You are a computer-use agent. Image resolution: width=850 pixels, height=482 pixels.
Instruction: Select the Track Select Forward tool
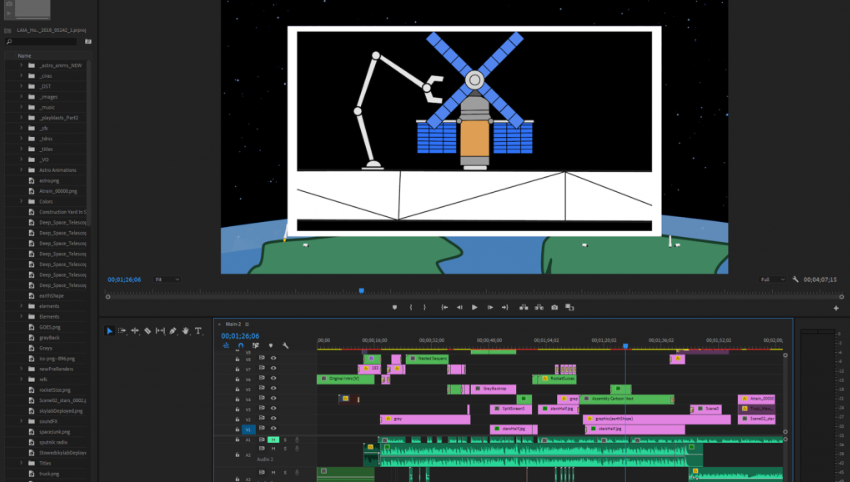click(x=122, y=331)
